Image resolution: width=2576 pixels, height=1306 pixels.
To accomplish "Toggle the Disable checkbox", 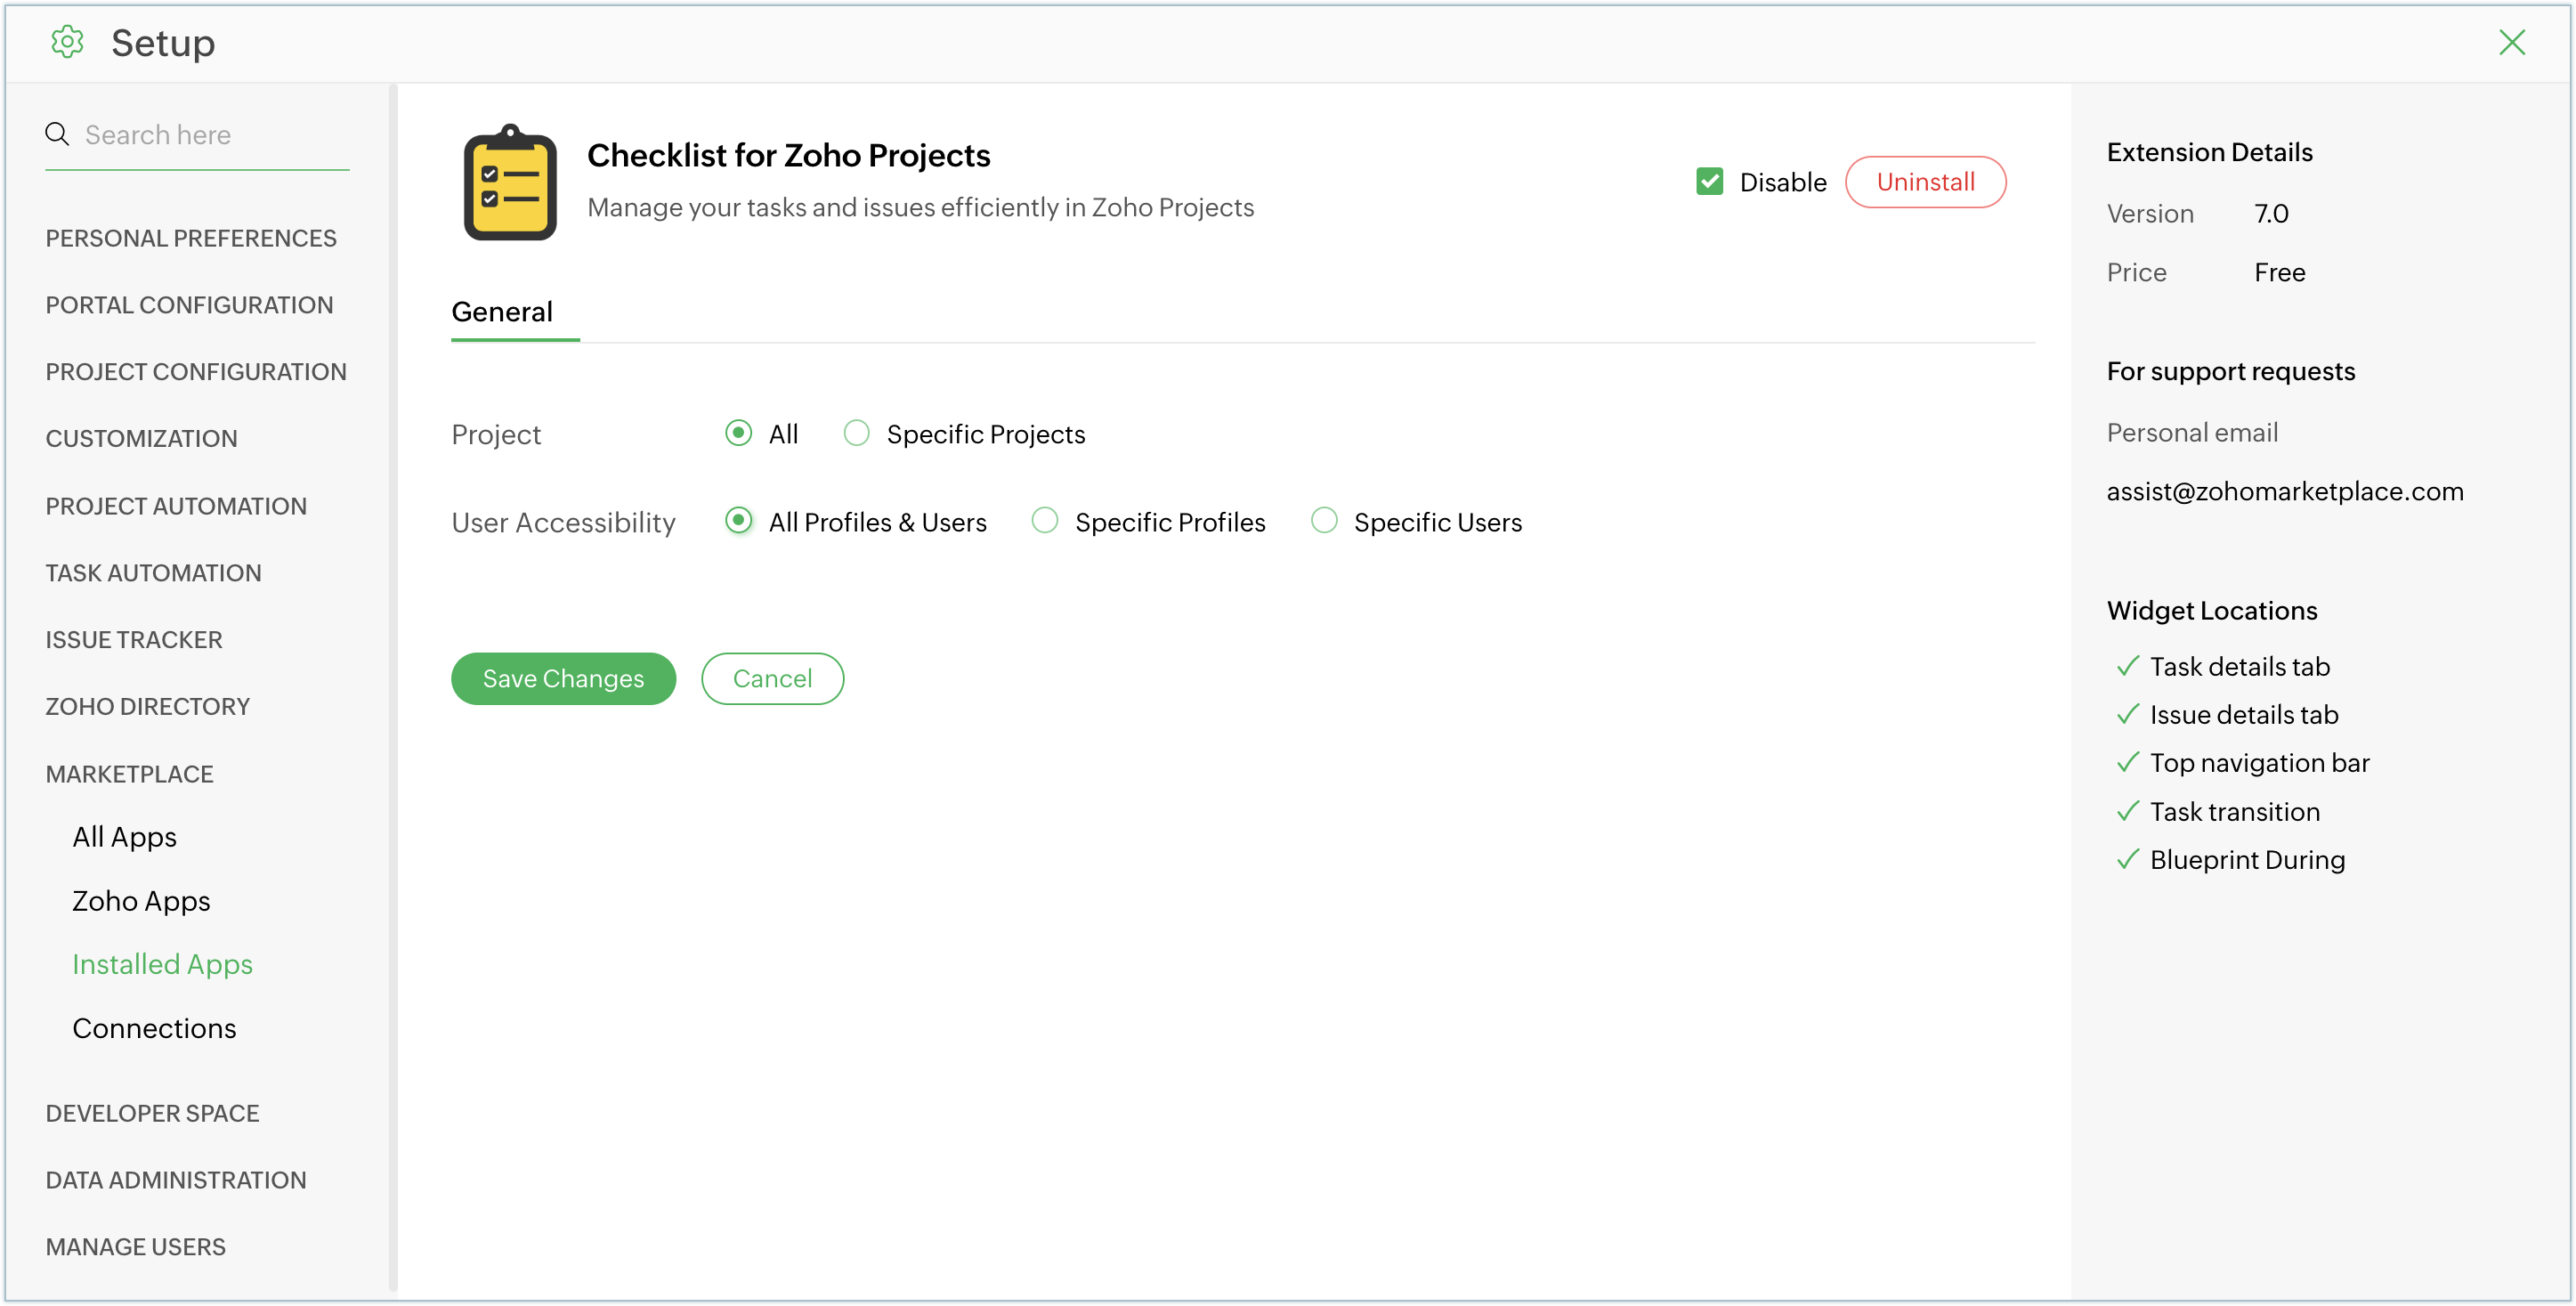I will [x=1709, y=182].
